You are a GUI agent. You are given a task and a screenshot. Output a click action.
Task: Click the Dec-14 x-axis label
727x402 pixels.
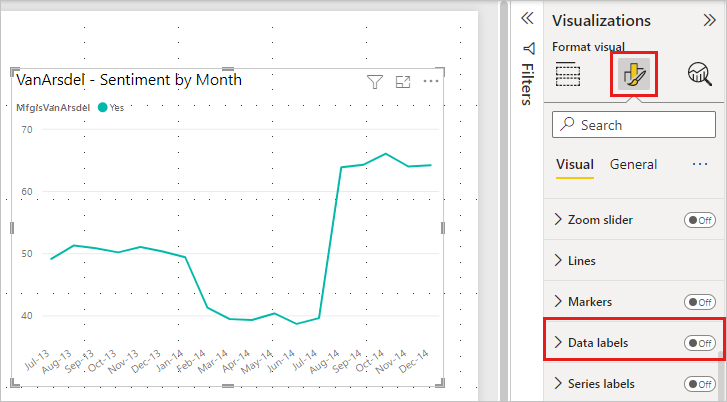(414, 362)
